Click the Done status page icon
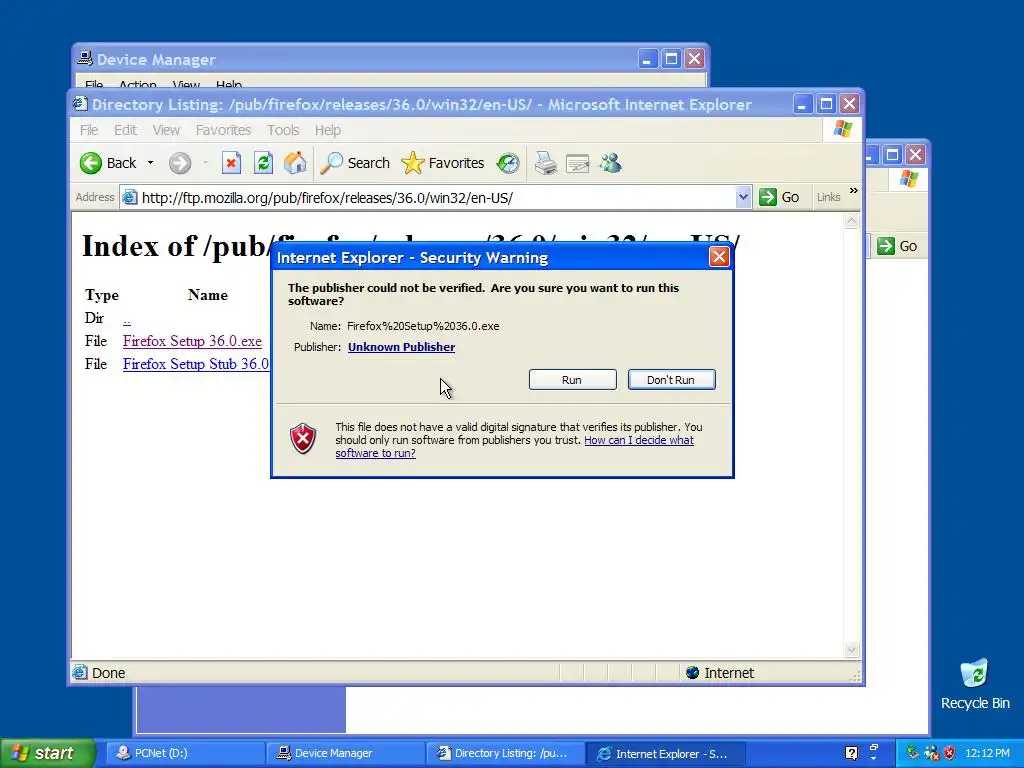 [80, 672]
